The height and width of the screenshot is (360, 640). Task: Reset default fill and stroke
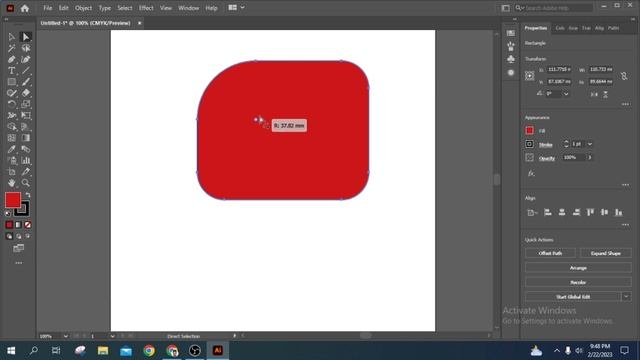tap(8, 213)
